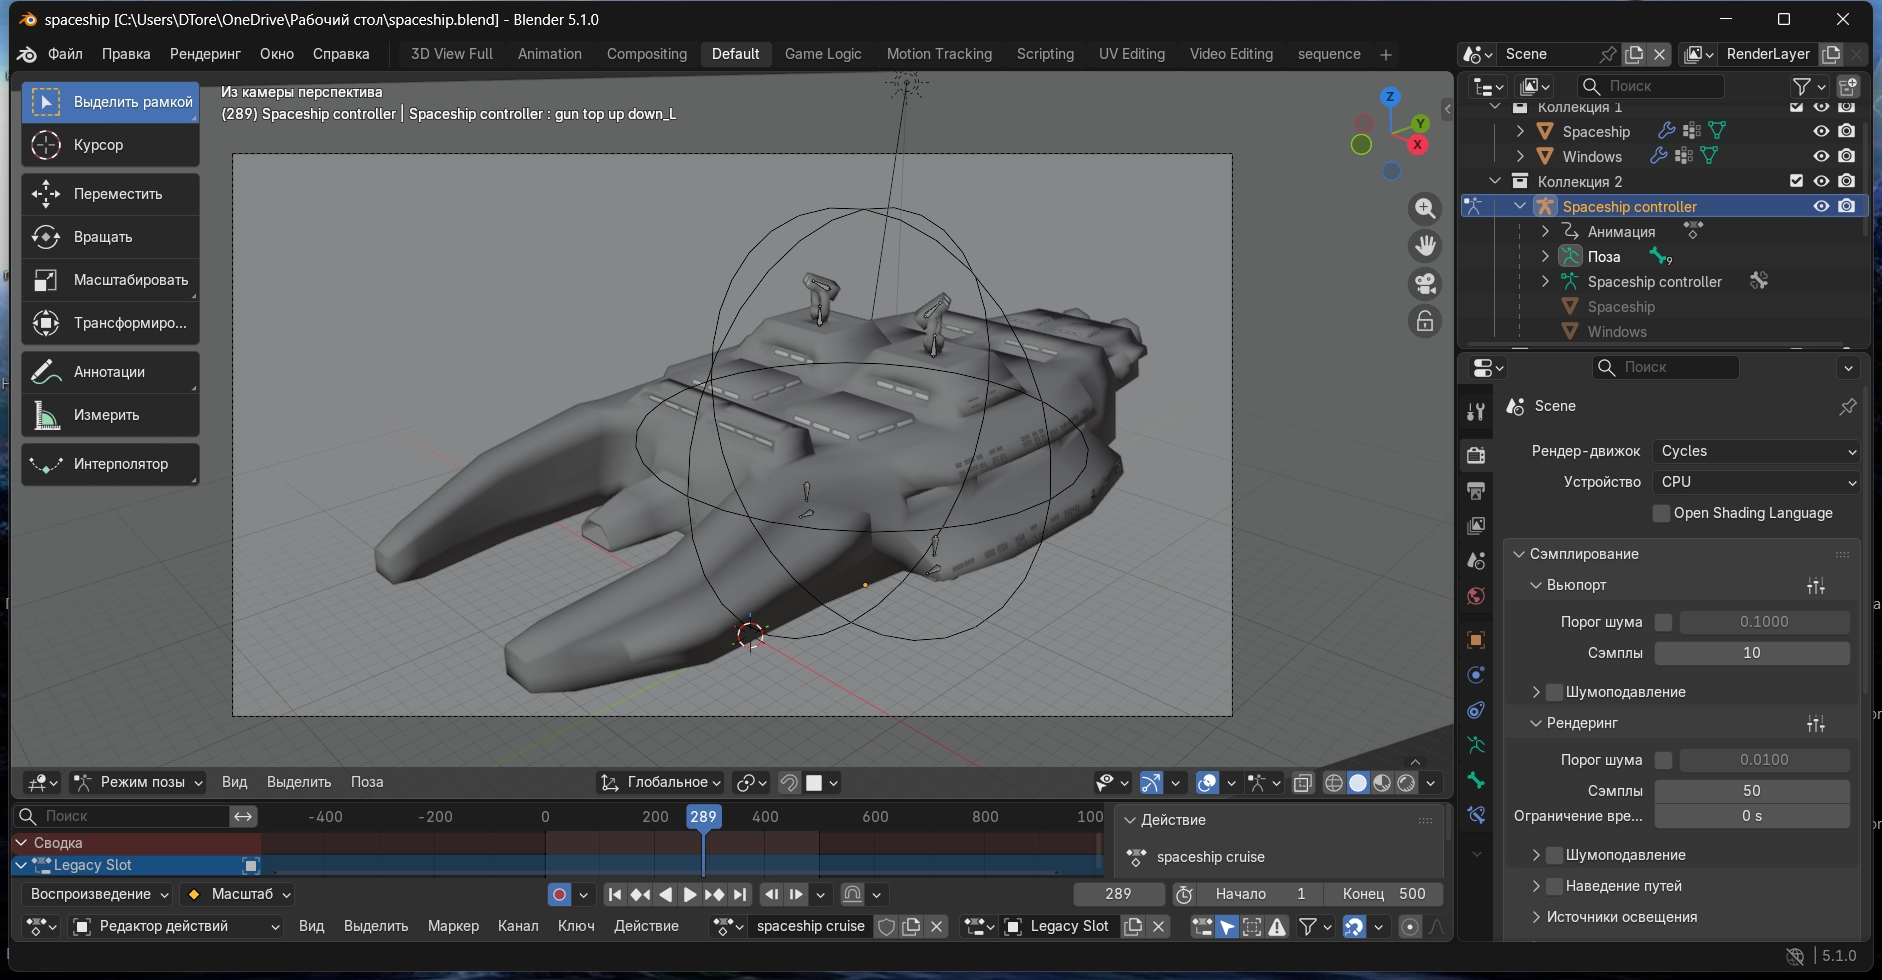Click the Pose (Поза) menu in viewport header
The image size is (1882, 980).
[367, 782]
